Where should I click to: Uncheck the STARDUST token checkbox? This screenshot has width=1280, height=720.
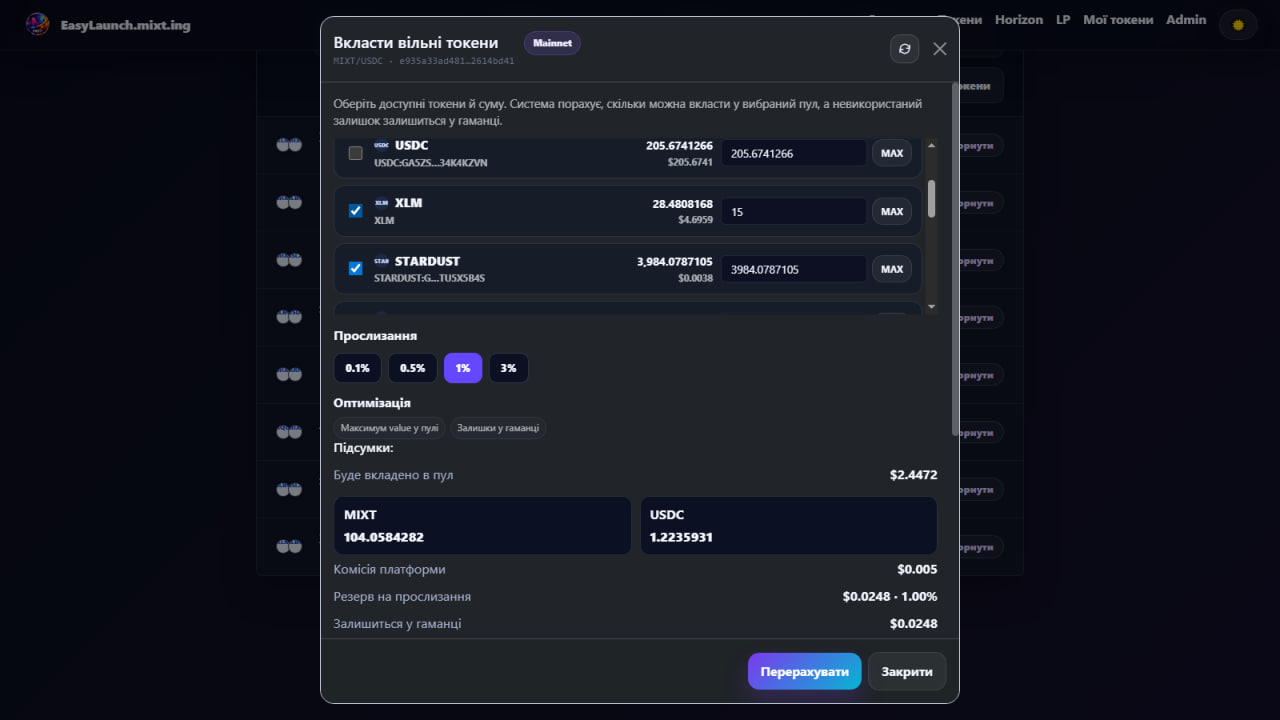pos(355,269)
